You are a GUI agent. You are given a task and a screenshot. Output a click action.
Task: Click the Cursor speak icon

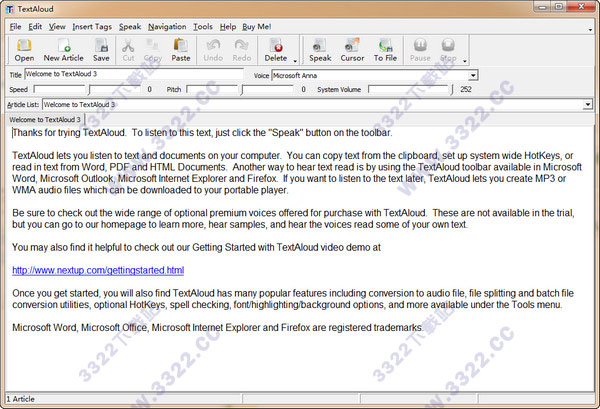[x=352, y=51]
